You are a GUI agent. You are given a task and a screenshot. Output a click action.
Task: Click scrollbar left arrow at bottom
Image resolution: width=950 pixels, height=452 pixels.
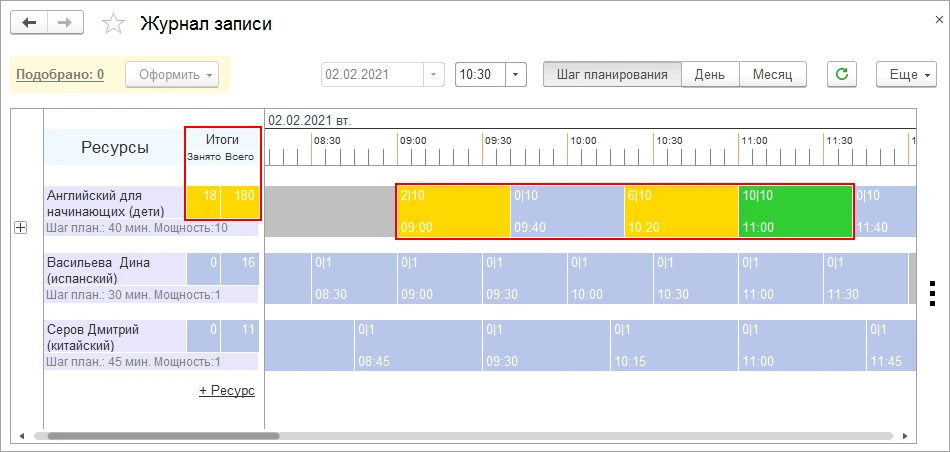tap(21, 436)
